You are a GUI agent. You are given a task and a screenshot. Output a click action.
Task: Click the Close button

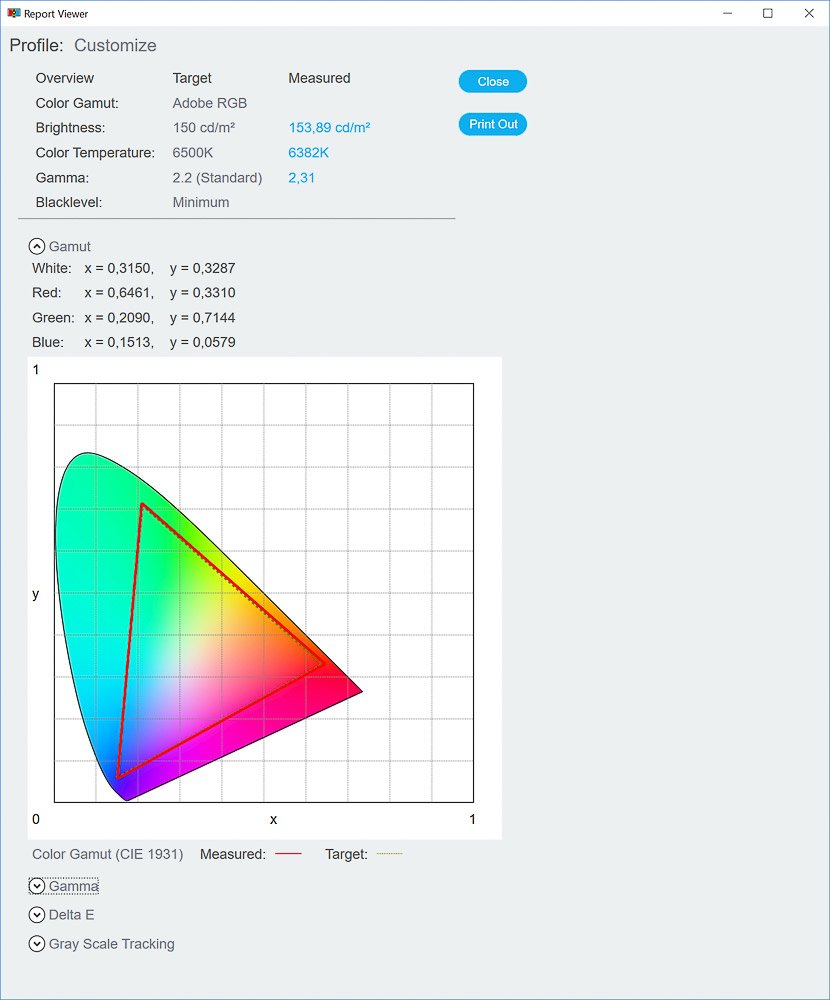click(x=493, y=82)
